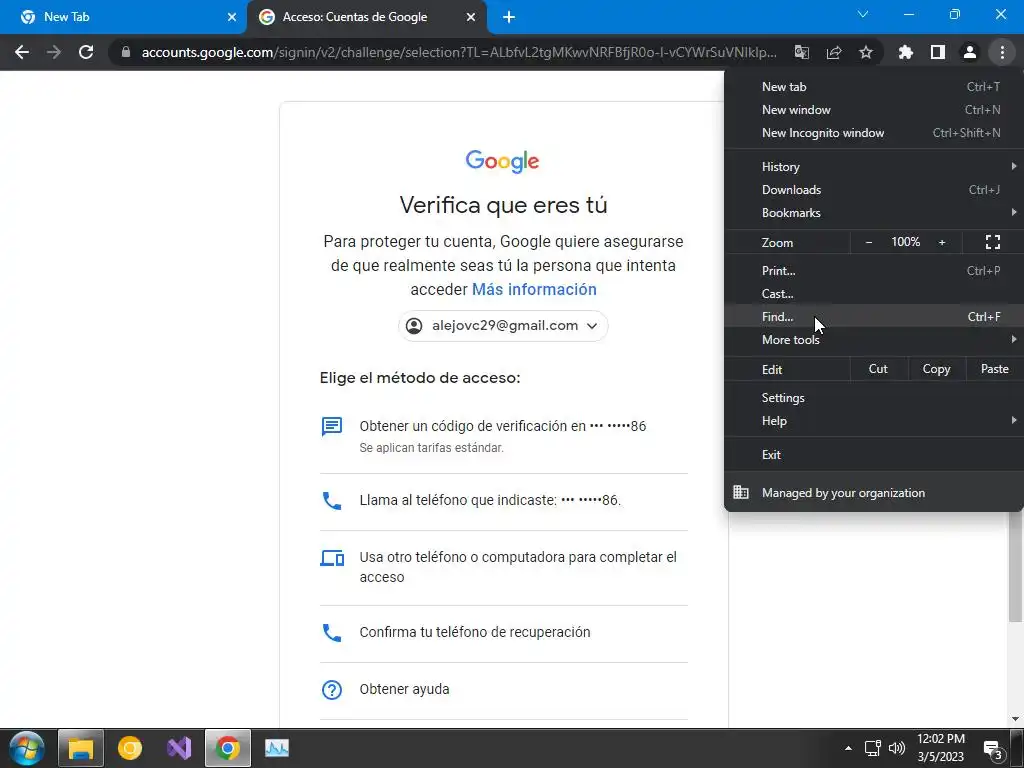Open the Más información link
The width and height of the screenshot is (1024, 768).
[x=534, y=289]
